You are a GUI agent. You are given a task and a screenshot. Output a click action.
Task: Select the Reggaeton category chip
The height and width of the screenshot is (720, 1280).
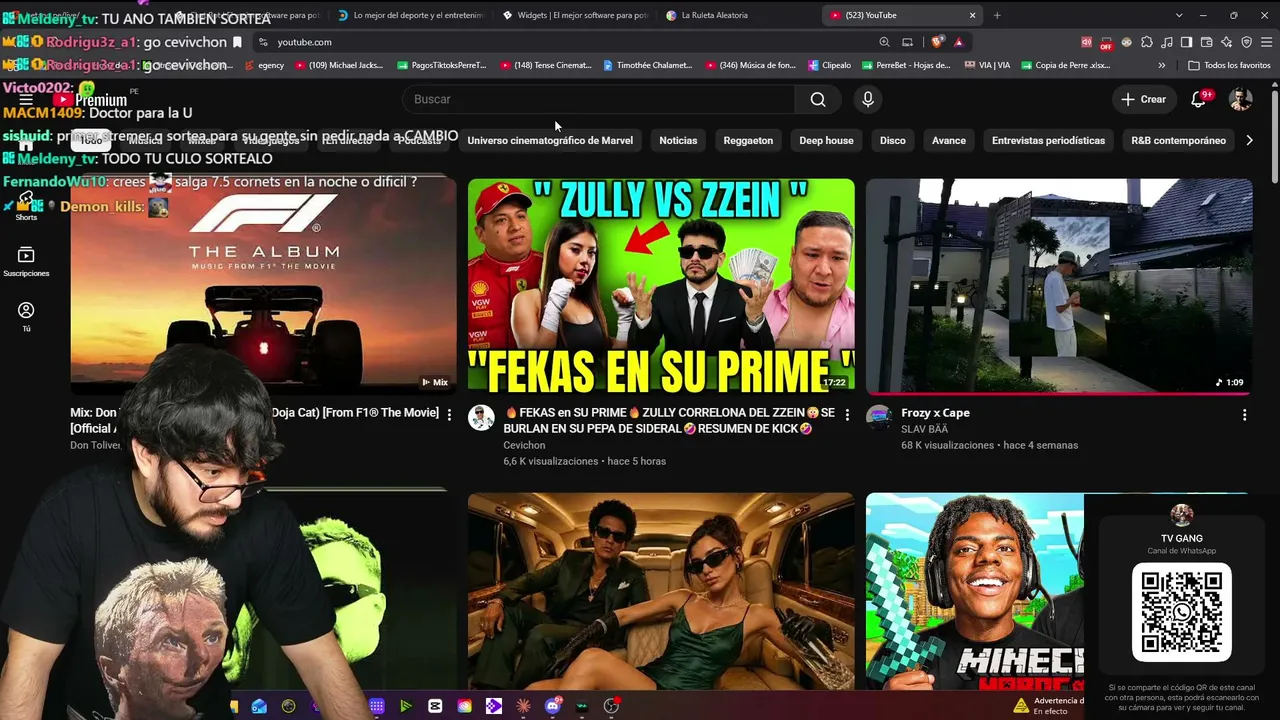[748, 140]
